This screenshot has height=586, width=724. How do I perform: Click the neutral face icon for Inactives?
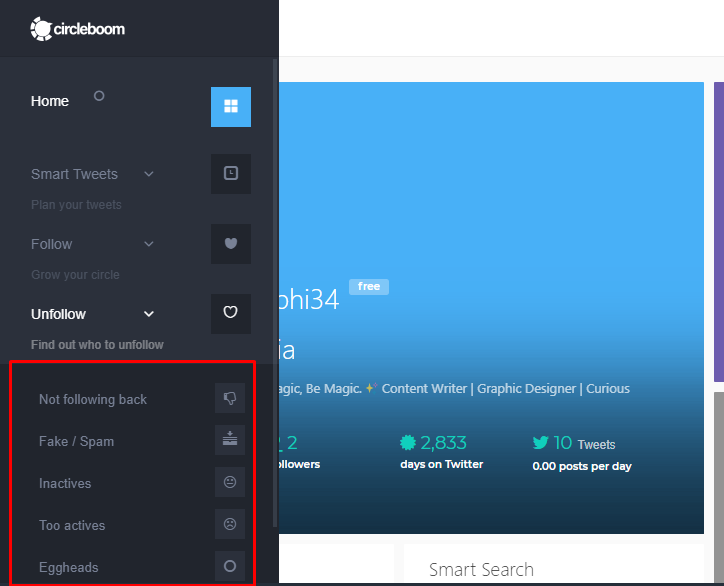click(x=230, y=482)
